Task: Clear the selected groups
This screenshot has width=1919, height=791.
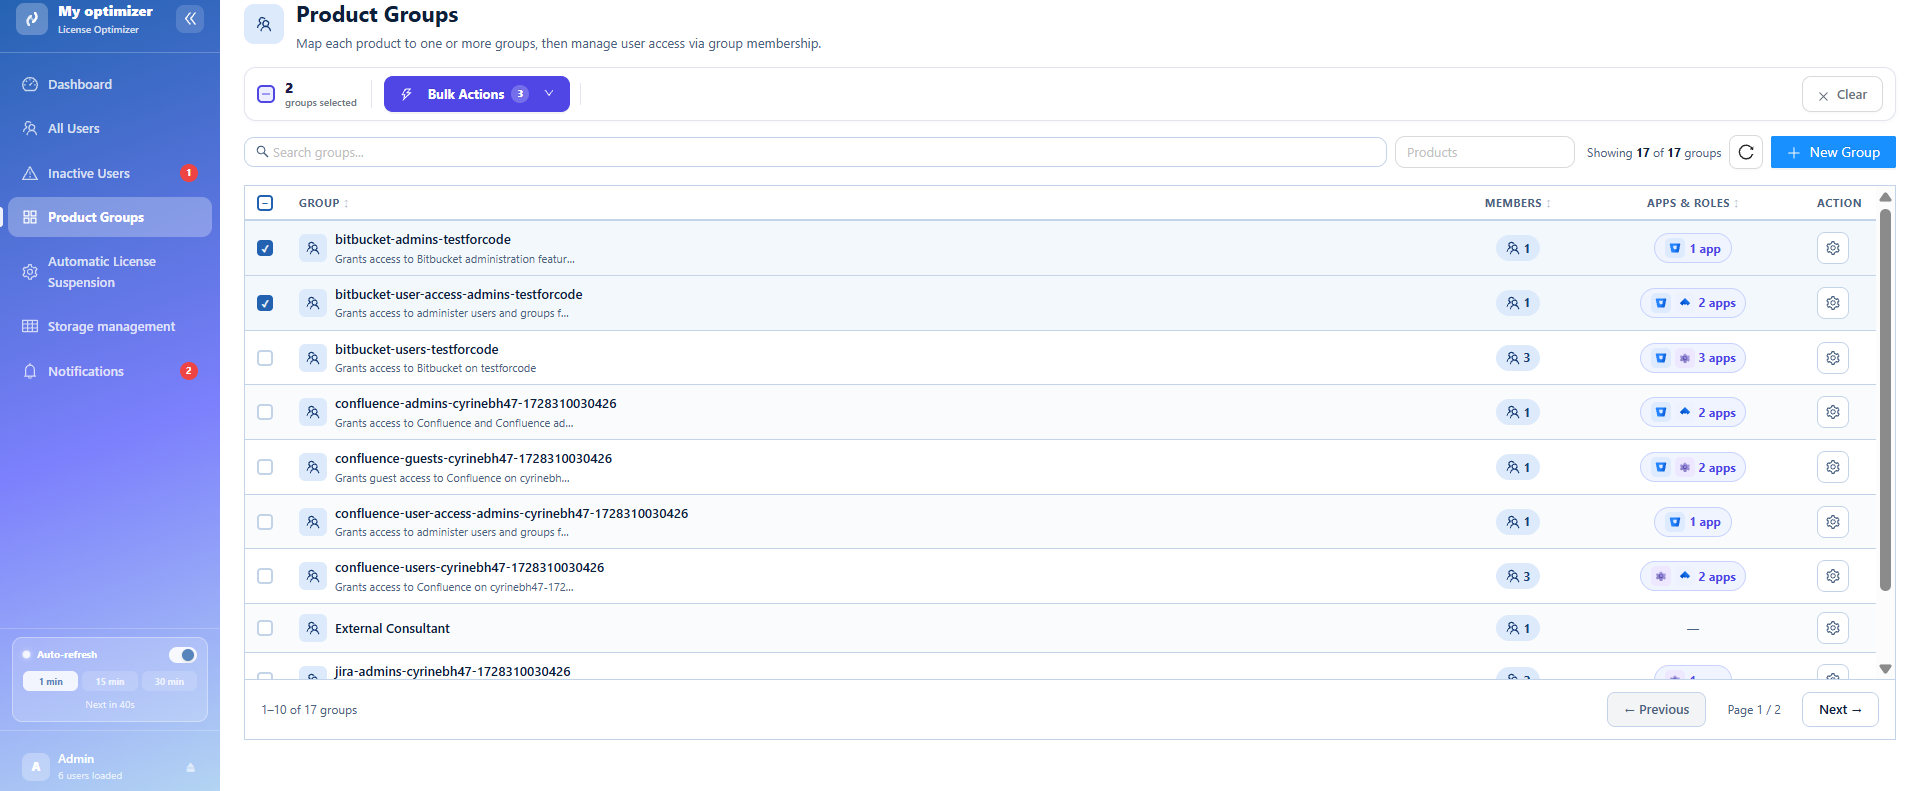Action: [1842, 94]
